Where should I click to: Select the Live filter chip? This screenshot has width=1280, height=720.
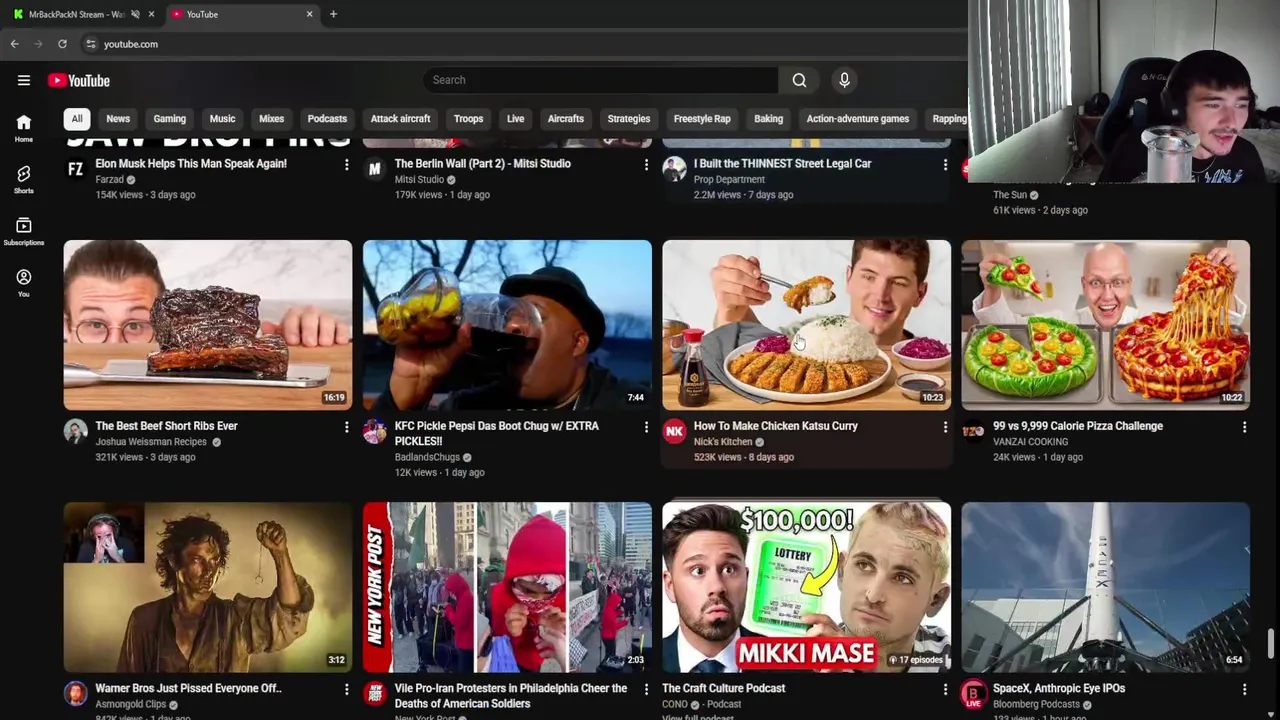(515, 119)
